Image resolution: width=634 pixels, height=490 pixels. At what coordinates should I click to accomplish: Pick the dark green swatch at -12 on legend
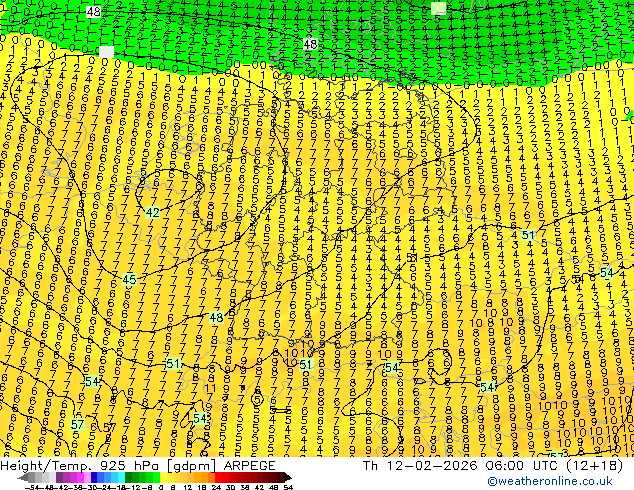pos(129,477)
